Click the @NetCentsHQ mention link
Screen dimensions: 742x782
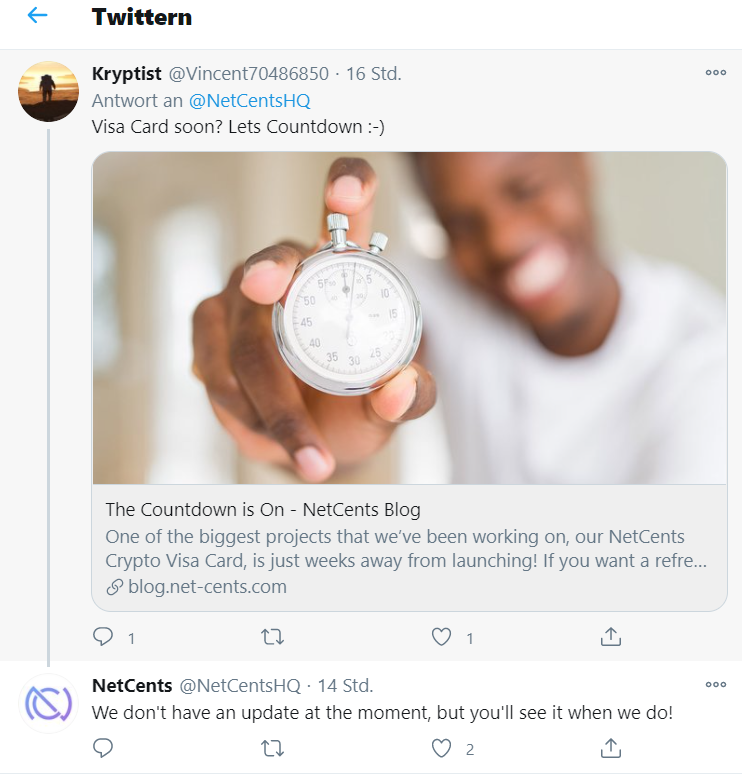pos(249,101)
